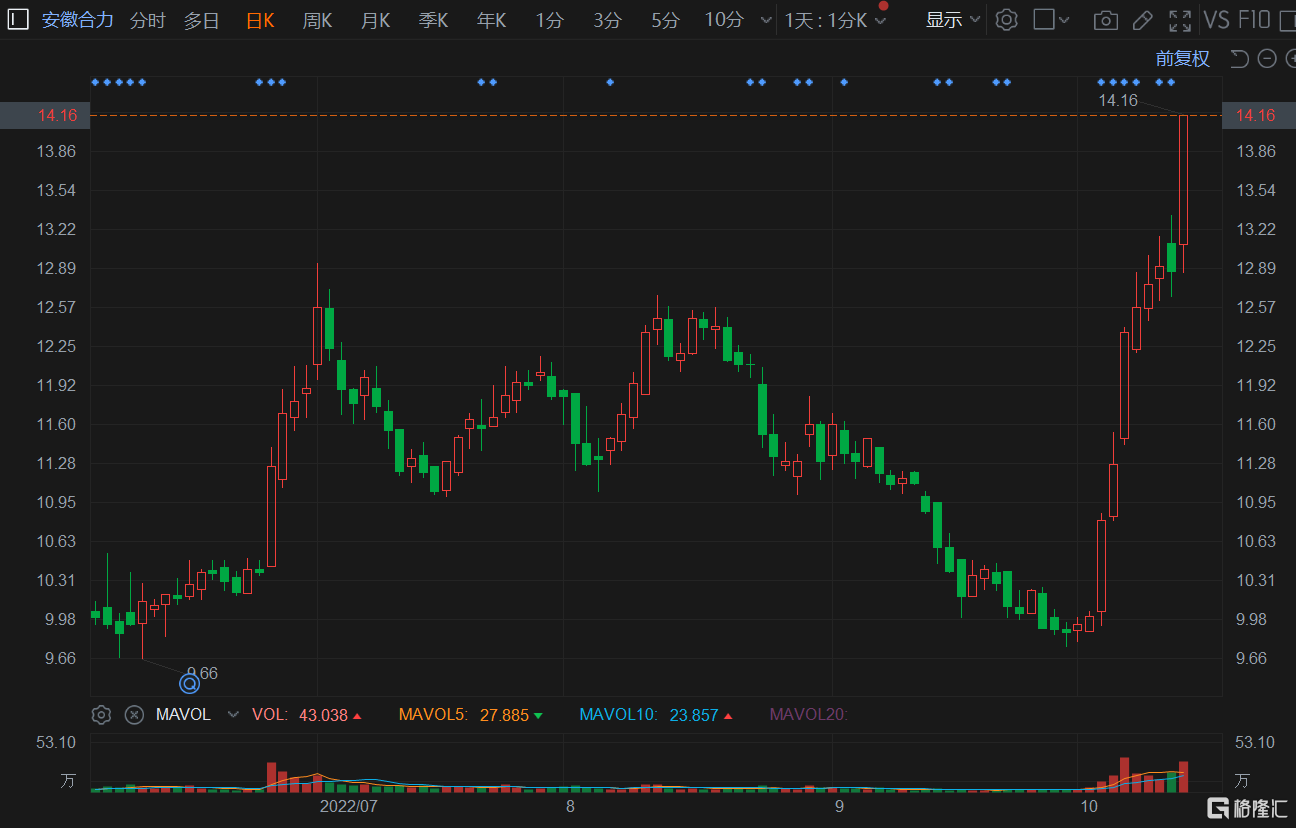Click 前复权 price adjustment link

point(1183,59)
